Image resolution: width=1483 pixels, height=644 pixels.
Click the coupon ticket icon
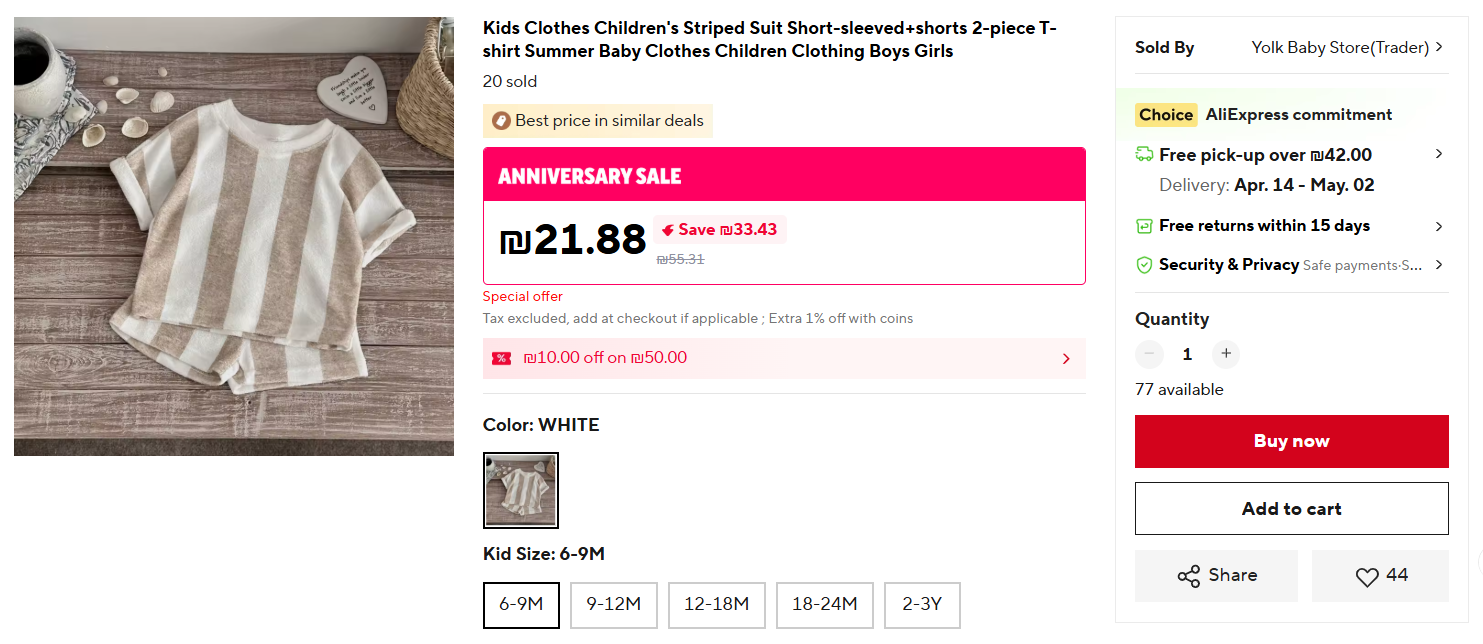pyautogui.click(x=501, y=358)
